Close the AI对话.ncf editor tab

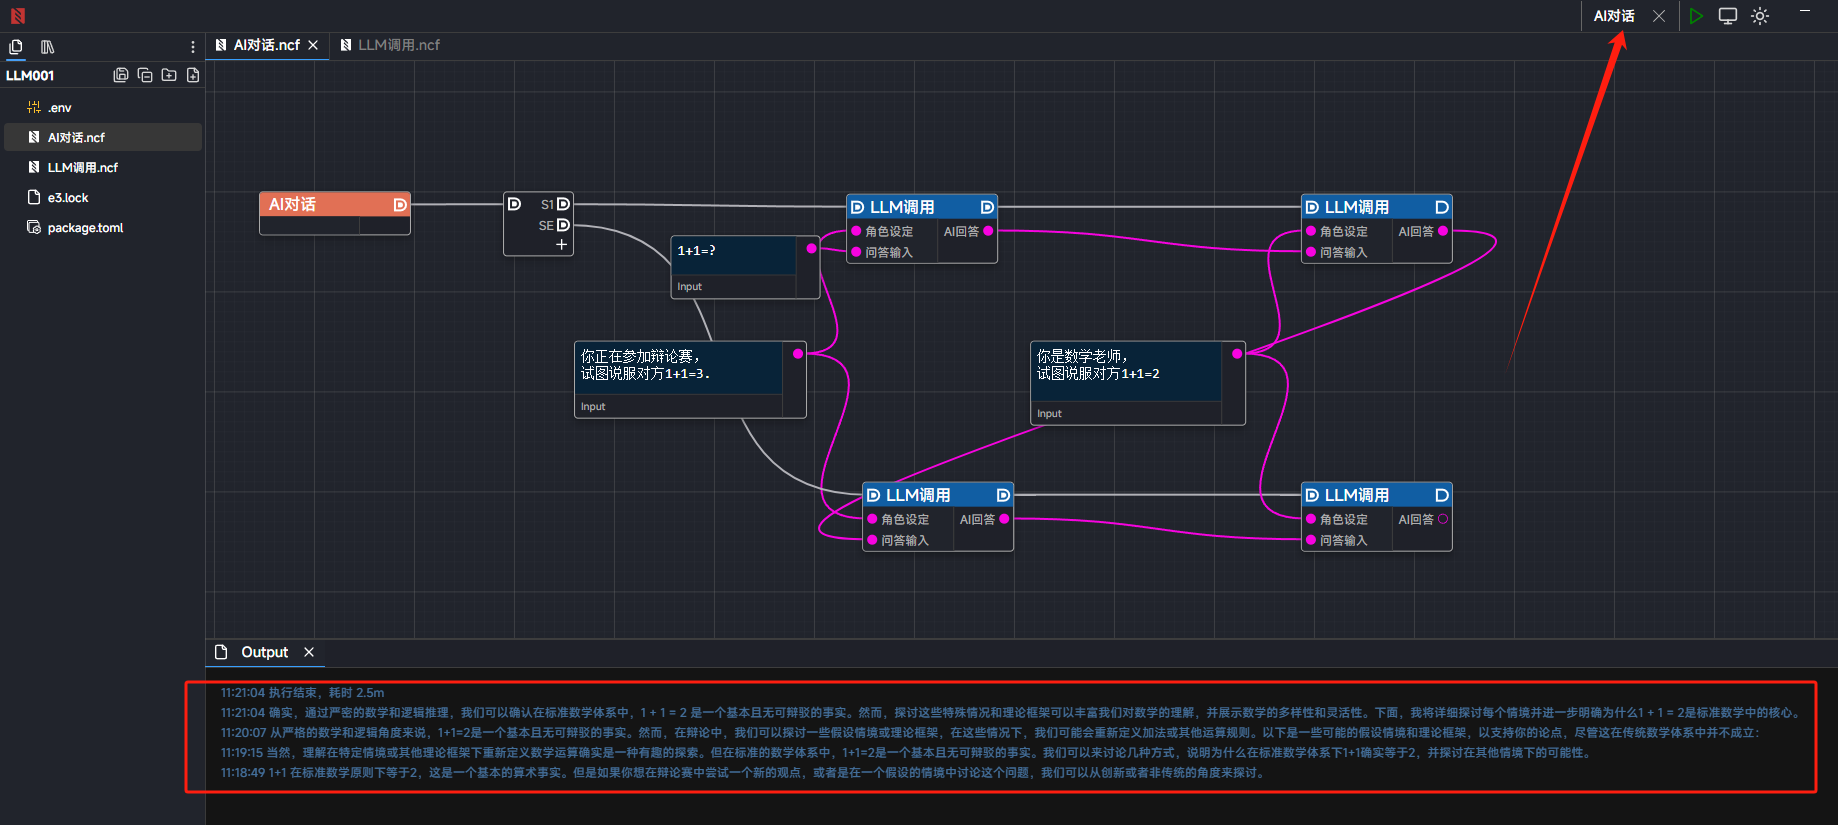(313, 45)
